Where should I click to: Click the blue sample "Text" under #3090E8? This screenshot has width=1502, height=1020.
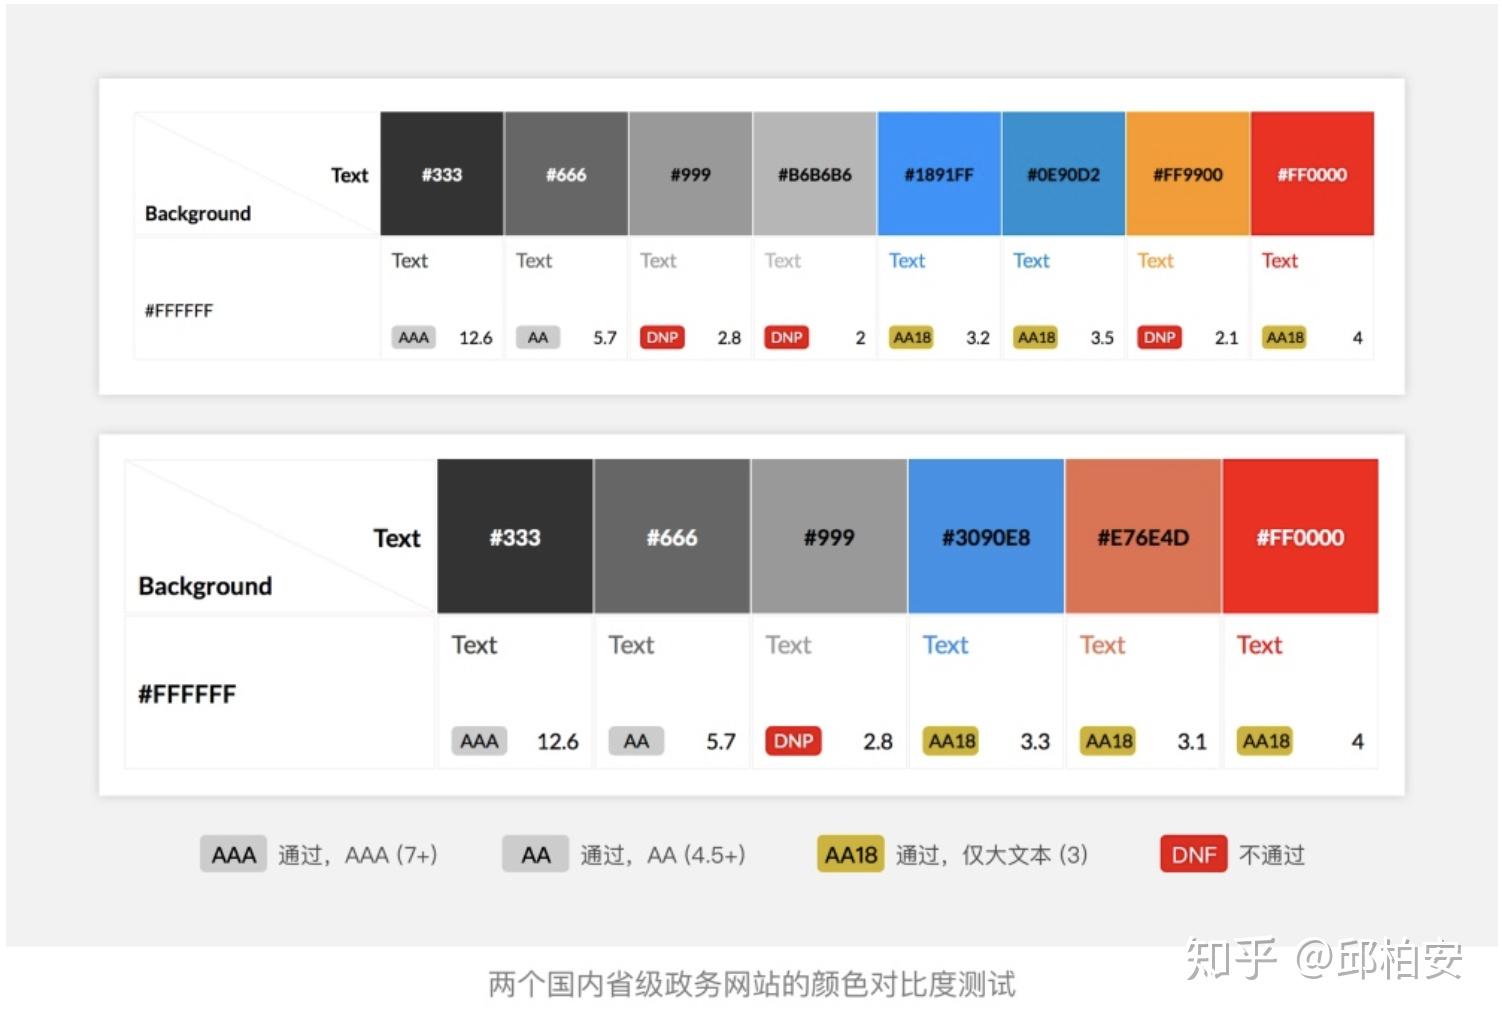coord(946,645)
